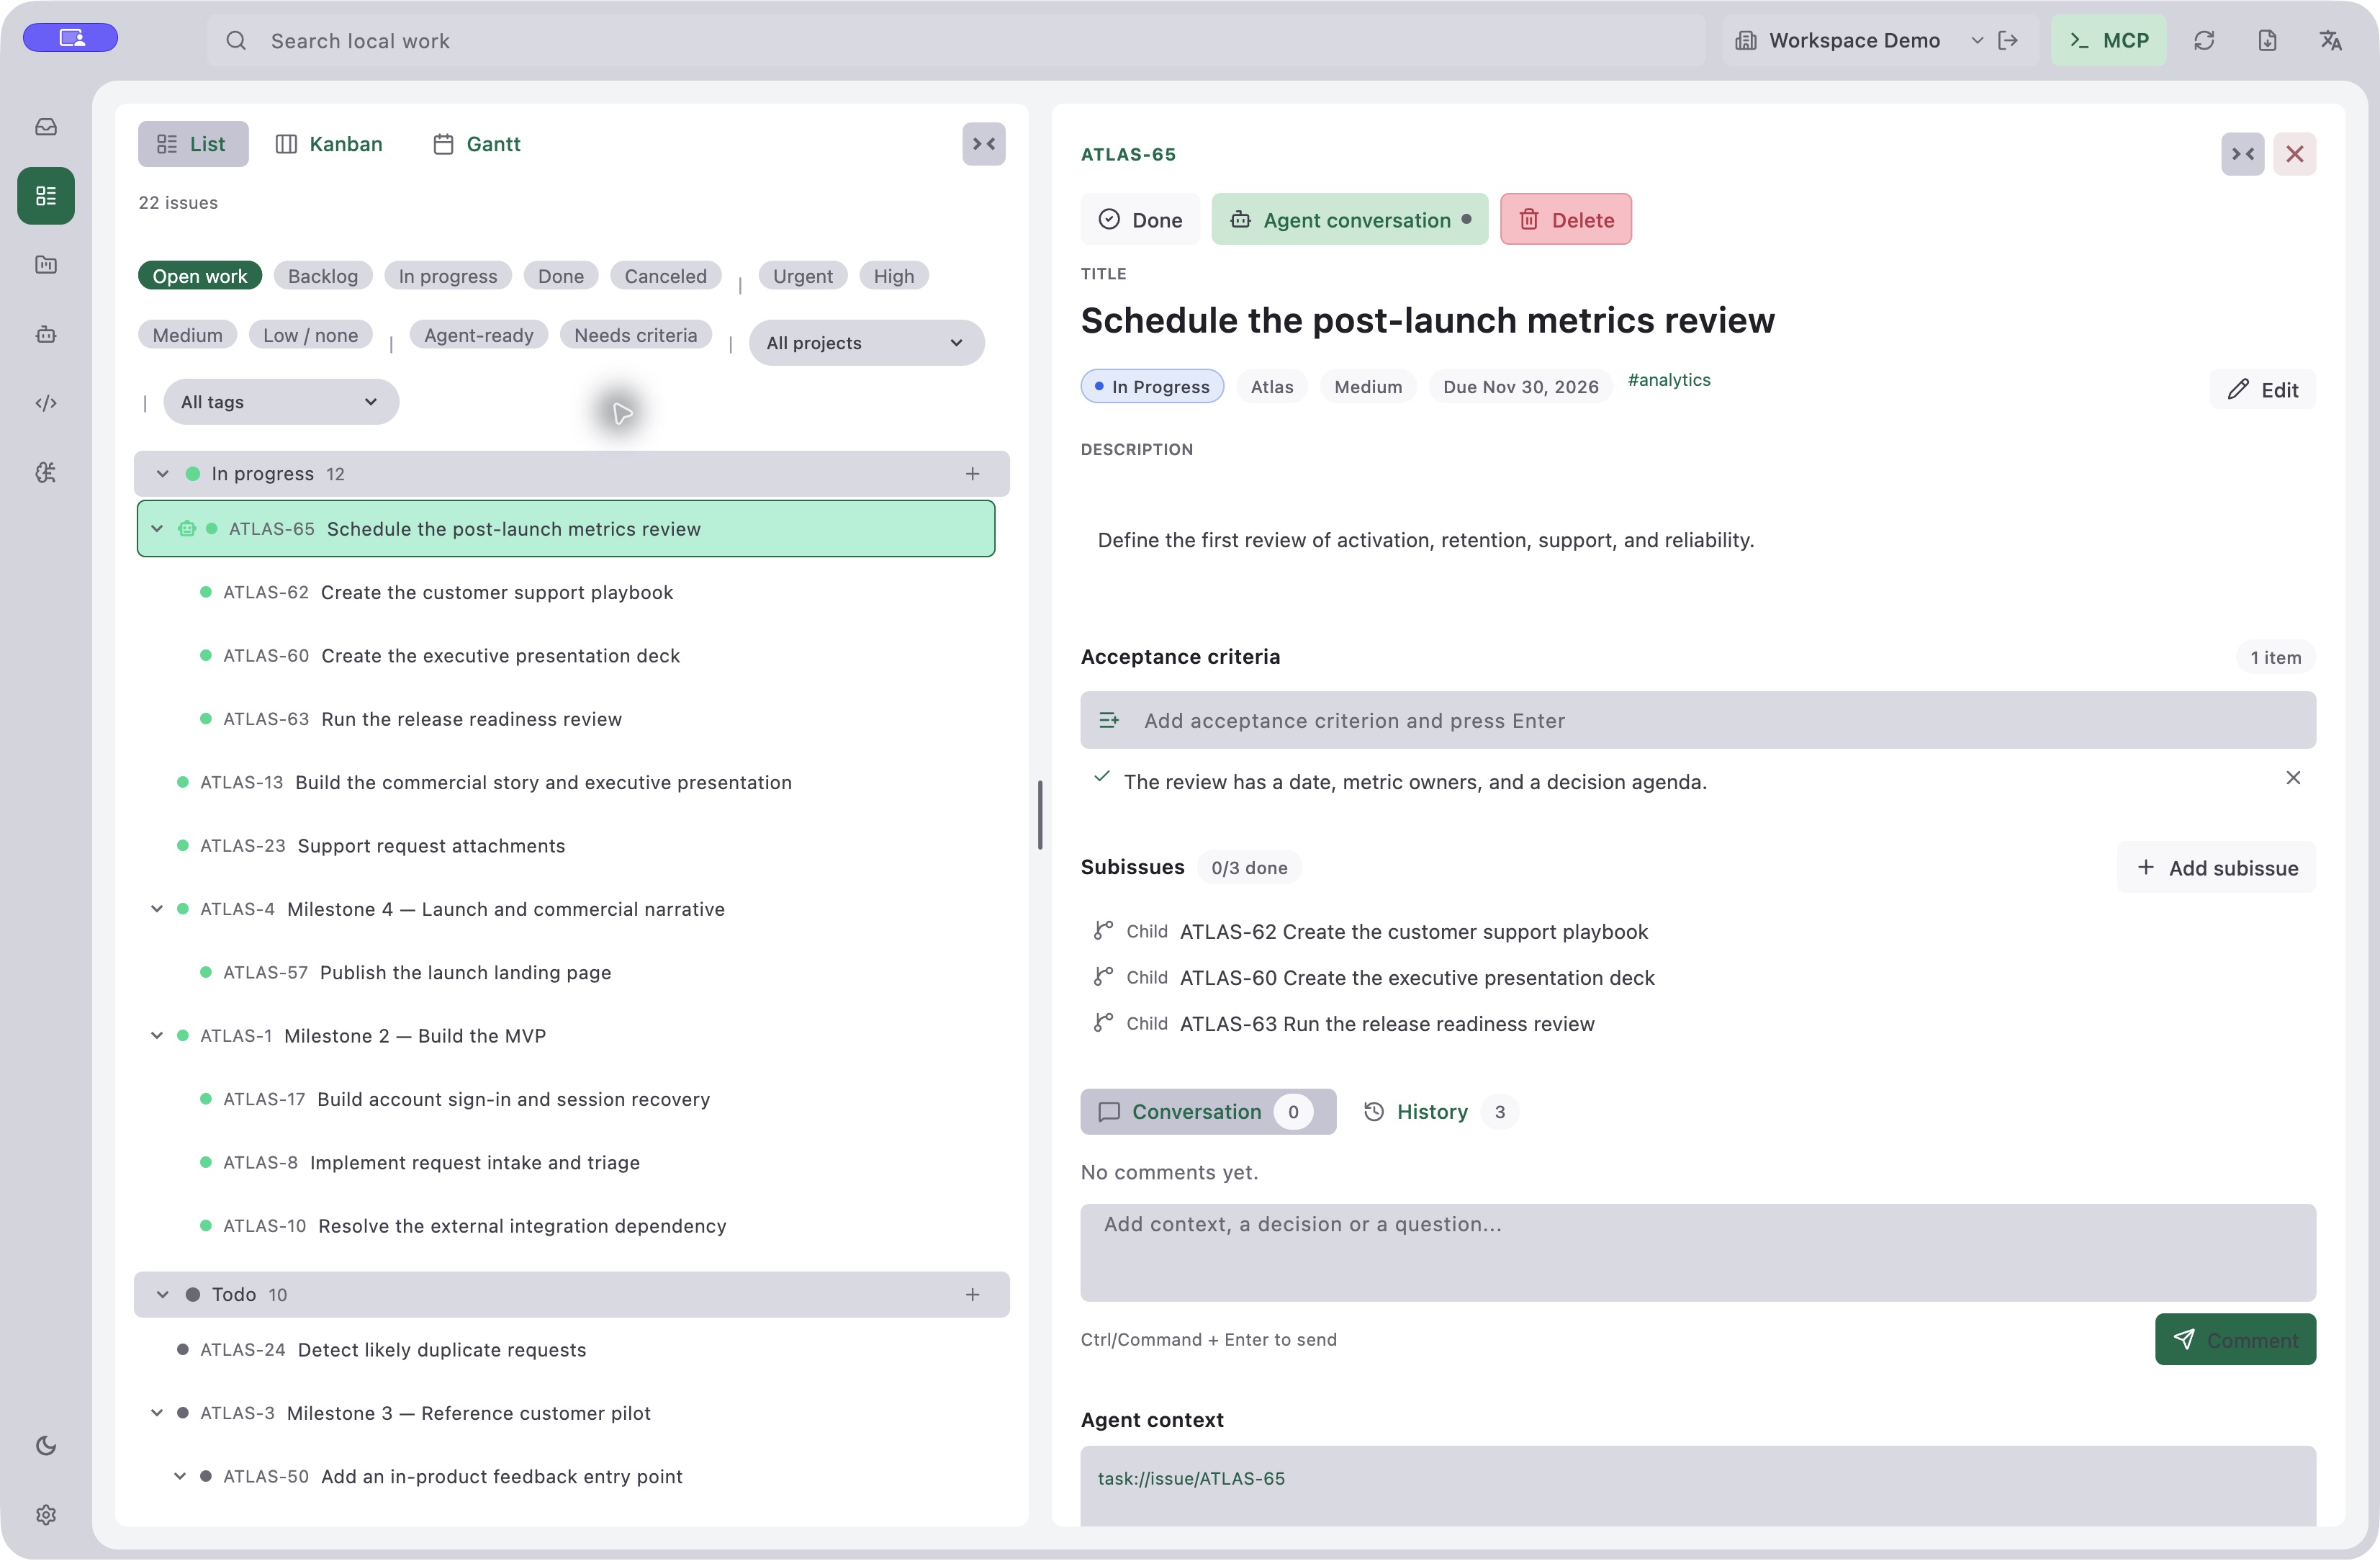This screenshot has height=1561, width=2380.
Task: Click the refresh sync icon
Action: 2204,40
